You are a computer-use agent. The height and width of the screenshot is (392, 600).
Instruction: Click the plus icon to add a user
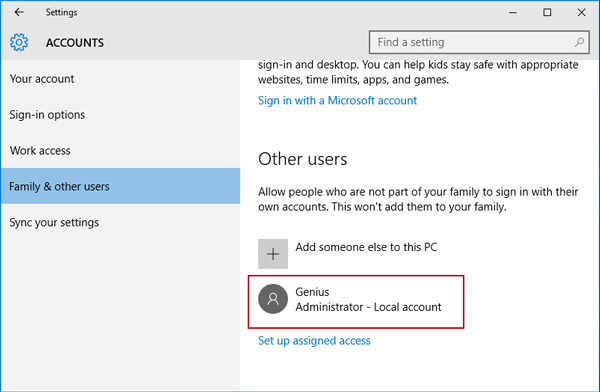(x=273, y=254)
